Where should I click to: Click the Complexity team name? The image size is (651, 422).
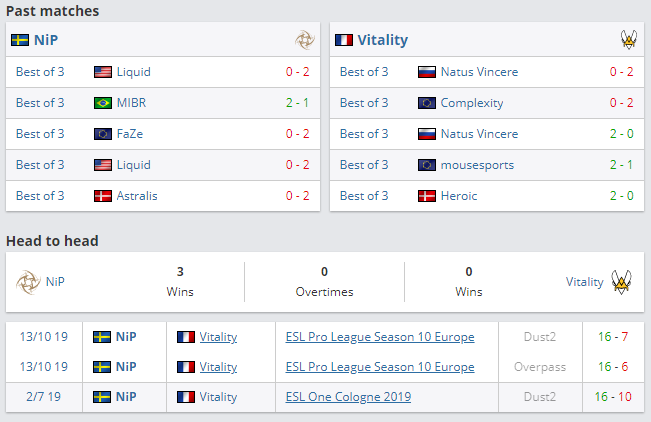pos(472,103)
